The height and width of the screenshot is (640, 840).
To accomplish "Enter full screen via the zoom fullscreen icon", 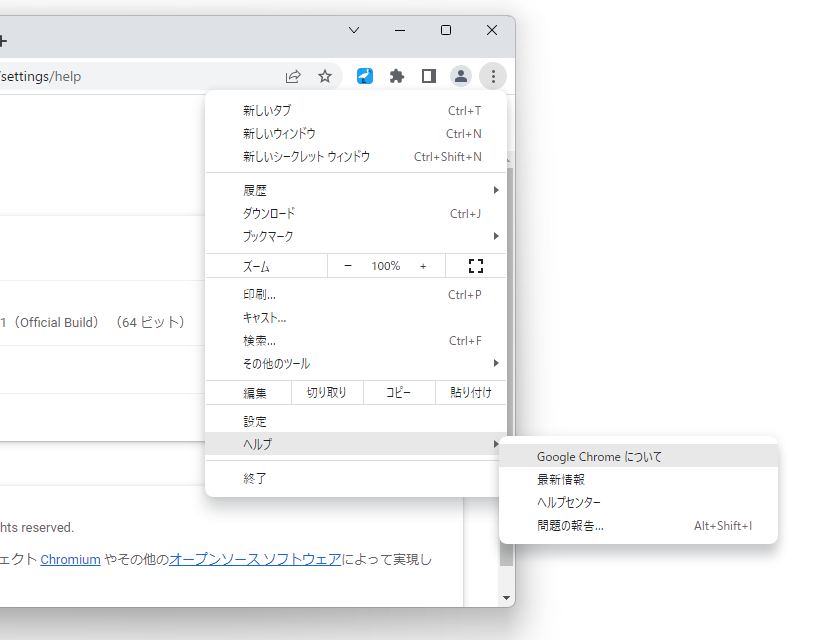I will pyautogui.click(x=475, y=265).
